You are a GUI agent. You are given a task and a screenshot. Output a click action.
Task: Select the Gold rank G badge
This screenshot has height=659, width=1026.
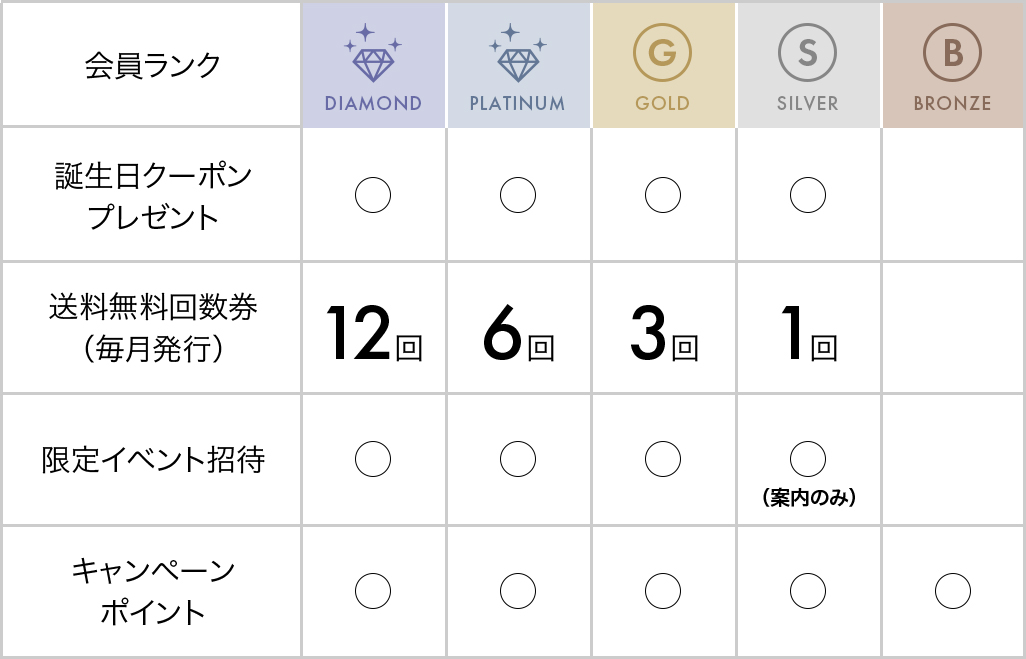pos(662,54)
